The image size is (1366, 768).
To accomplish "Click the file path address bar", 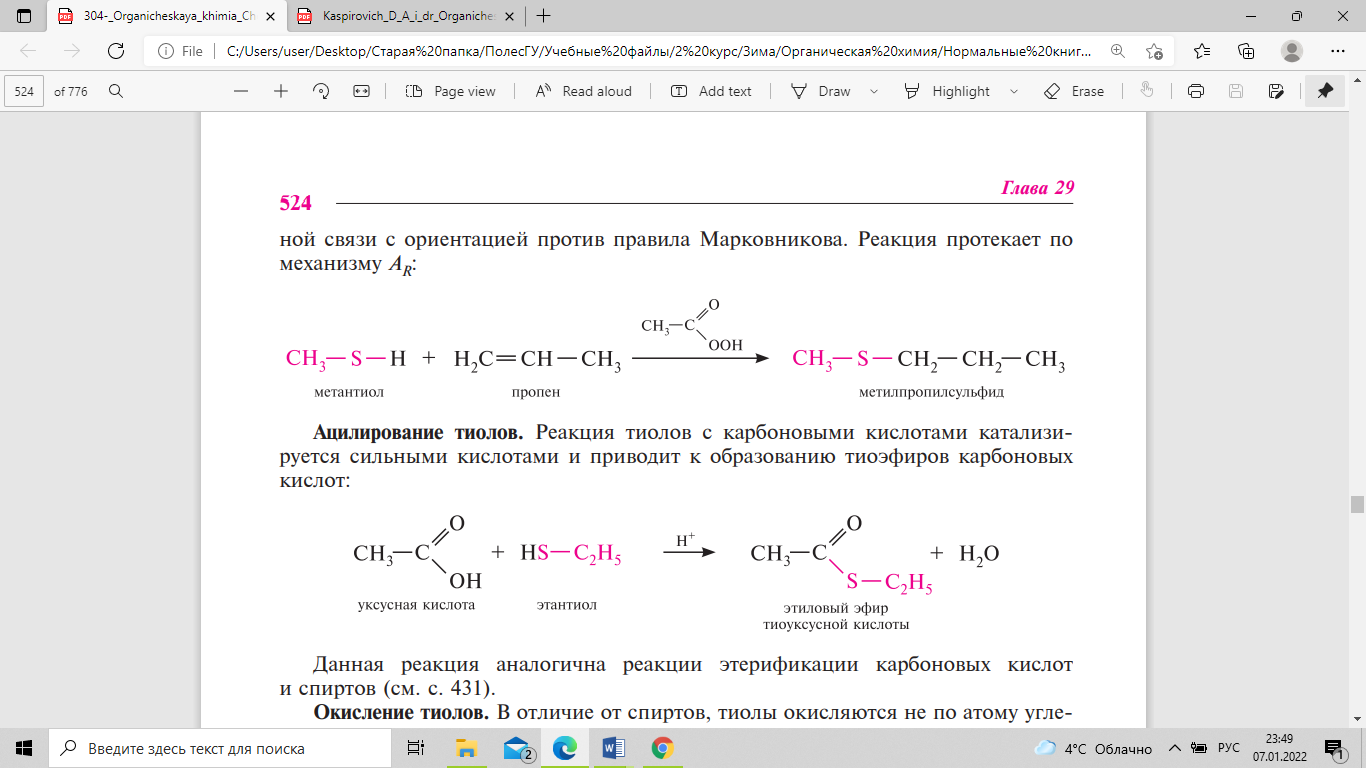I will coord(660,51).
